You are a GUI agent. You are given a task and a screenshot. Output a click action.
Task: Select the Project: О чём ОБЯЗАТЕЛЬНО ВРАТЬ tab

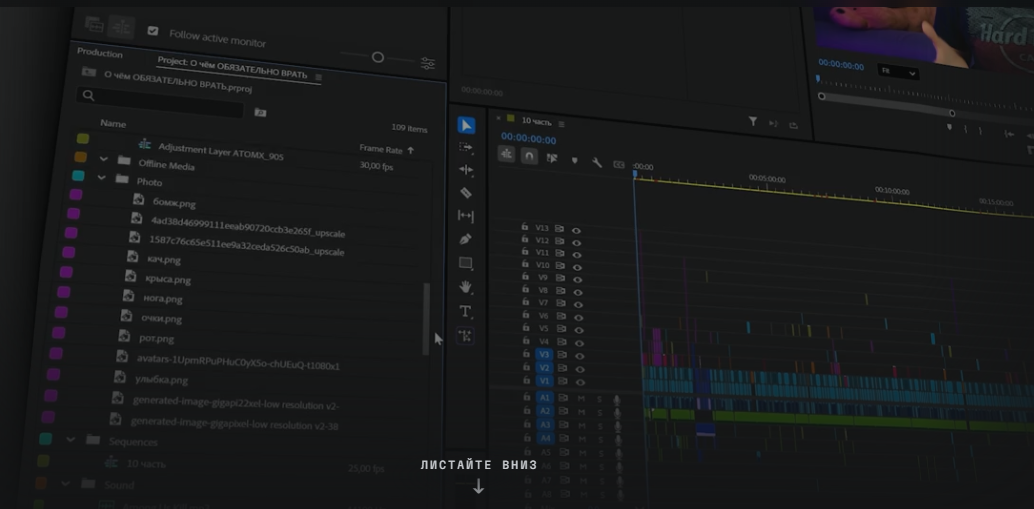coord(232,69)
